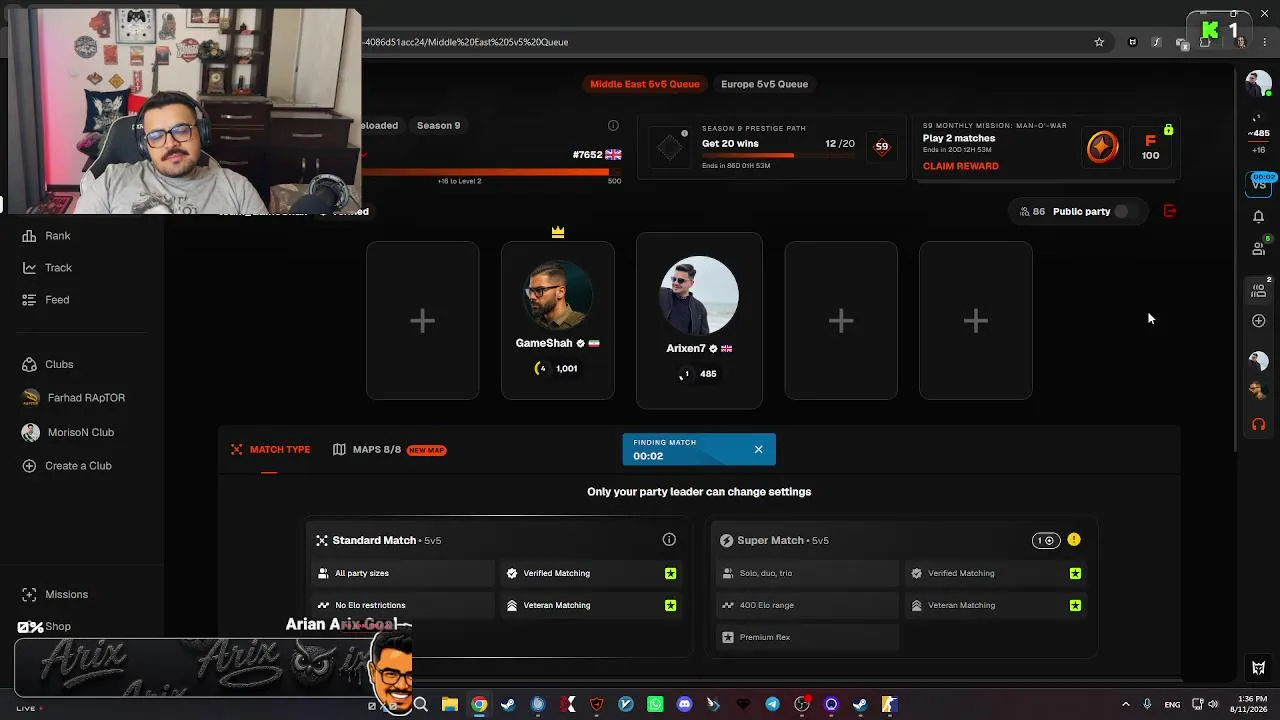Open taskbar search magnifier
1280x720 pixels.
pyautogui.click(x=421, y=705)
